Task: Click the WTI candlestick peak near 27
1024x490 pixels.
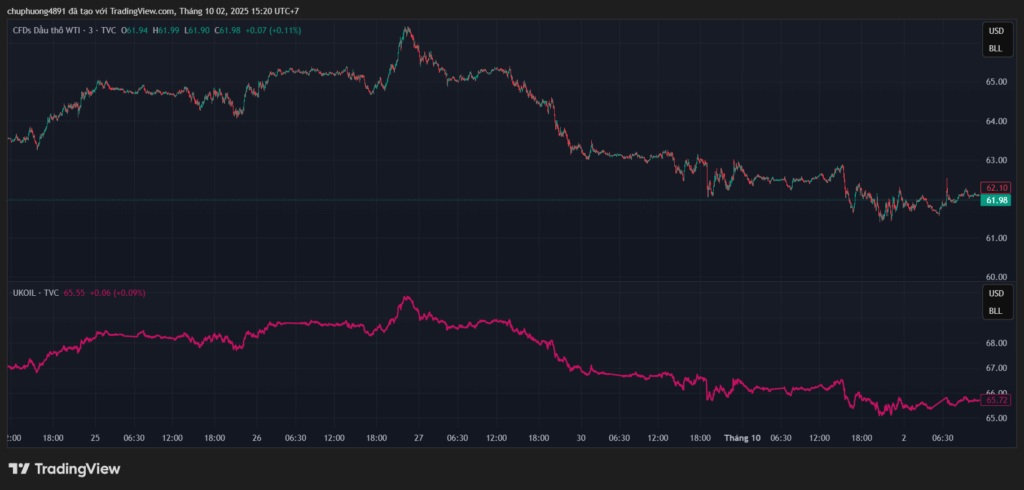Action: click(406, 30)
